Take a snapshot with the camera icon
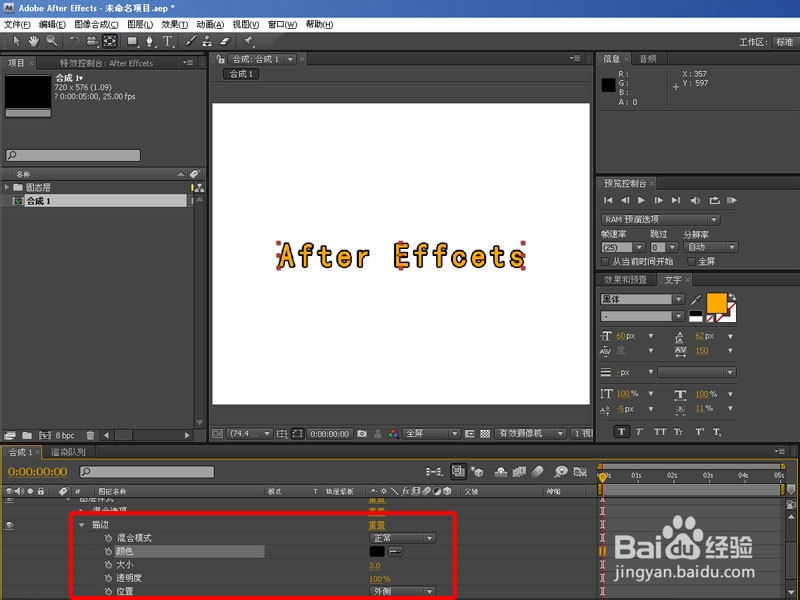This screenshot has height=600, width=800. pos(362,434)
